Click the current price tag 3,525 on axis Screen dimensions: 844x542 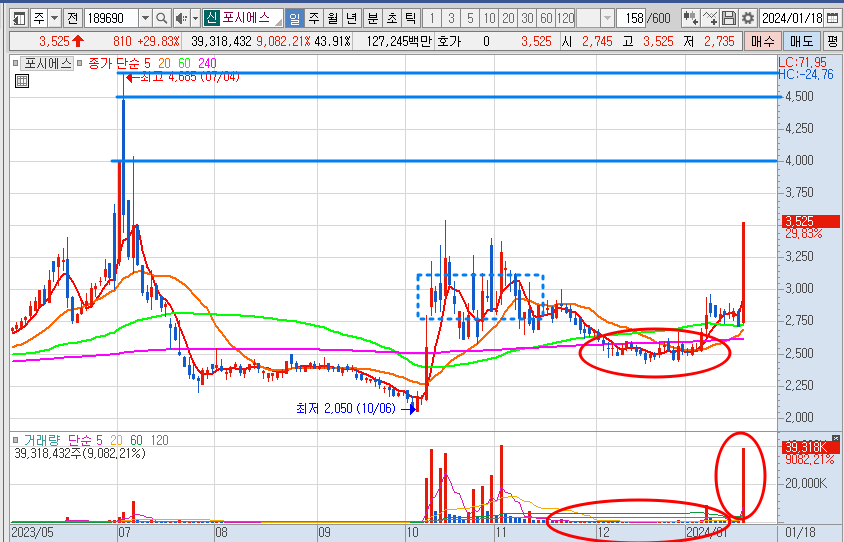[810, 221]
